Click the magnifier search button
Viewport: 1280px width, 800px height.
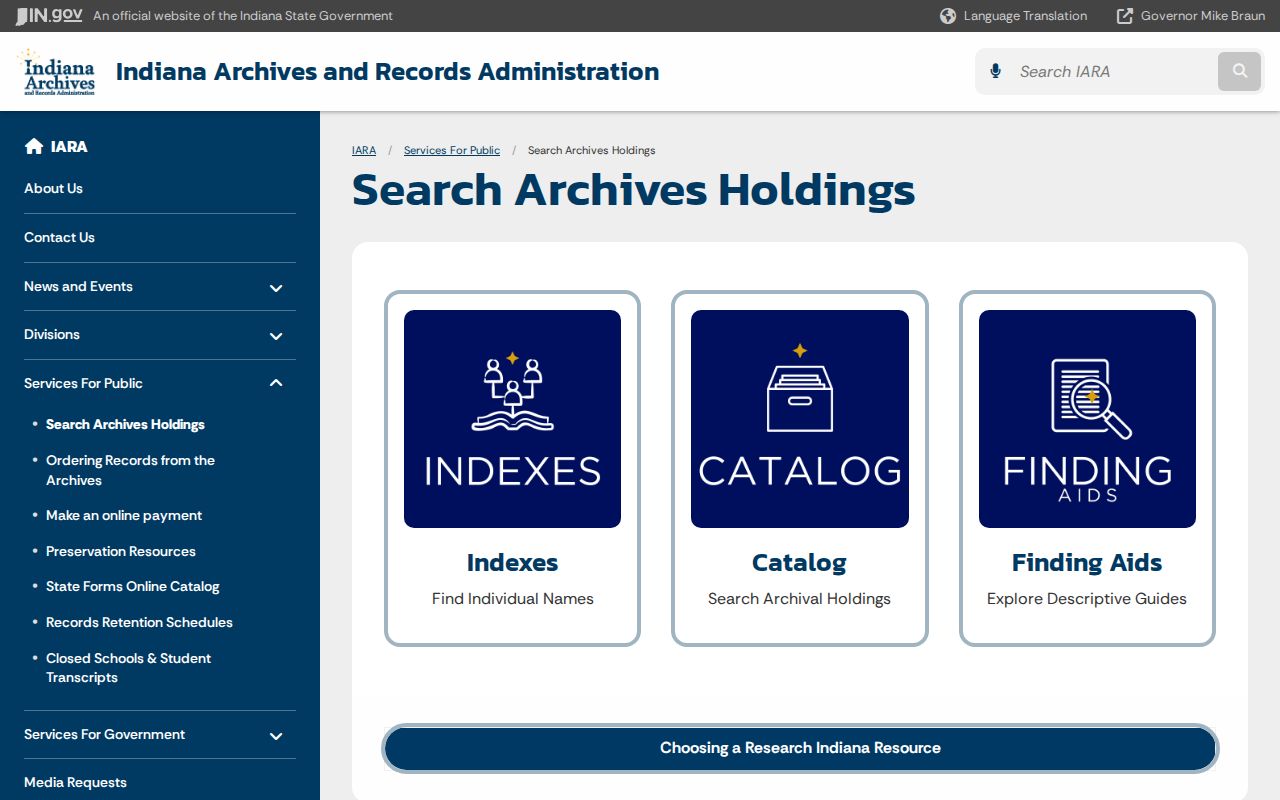(x=1240, y=71)
